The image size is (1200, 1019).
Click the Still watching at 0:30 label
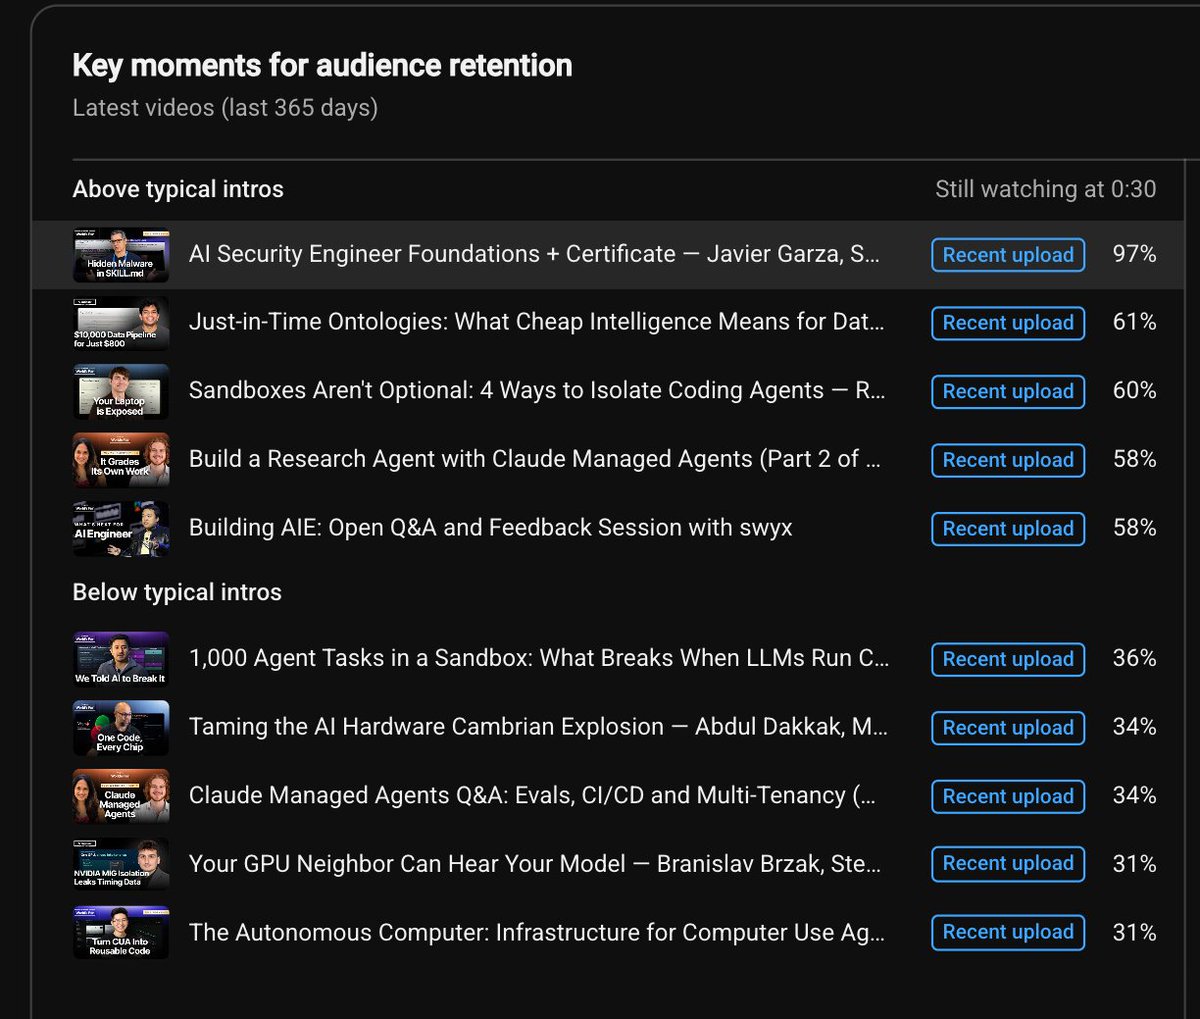point(1046,189)
